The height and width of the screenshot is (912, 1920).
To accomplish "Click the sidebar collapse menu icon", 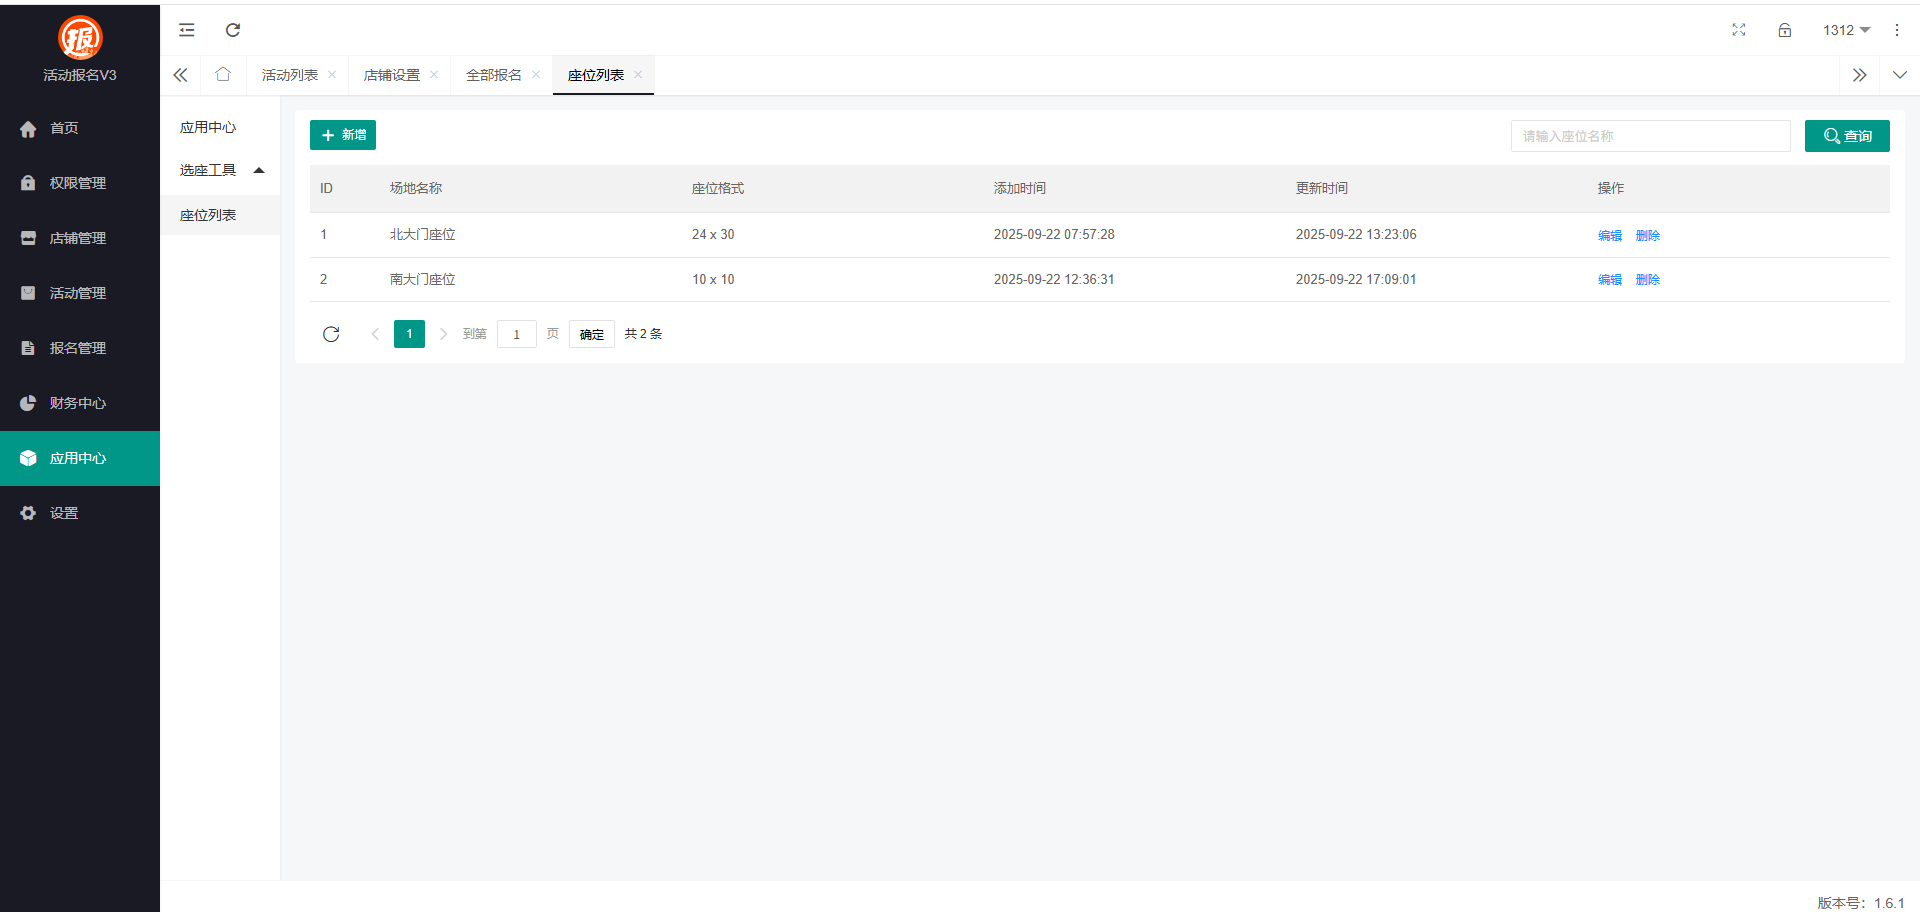I will [187, 30].
